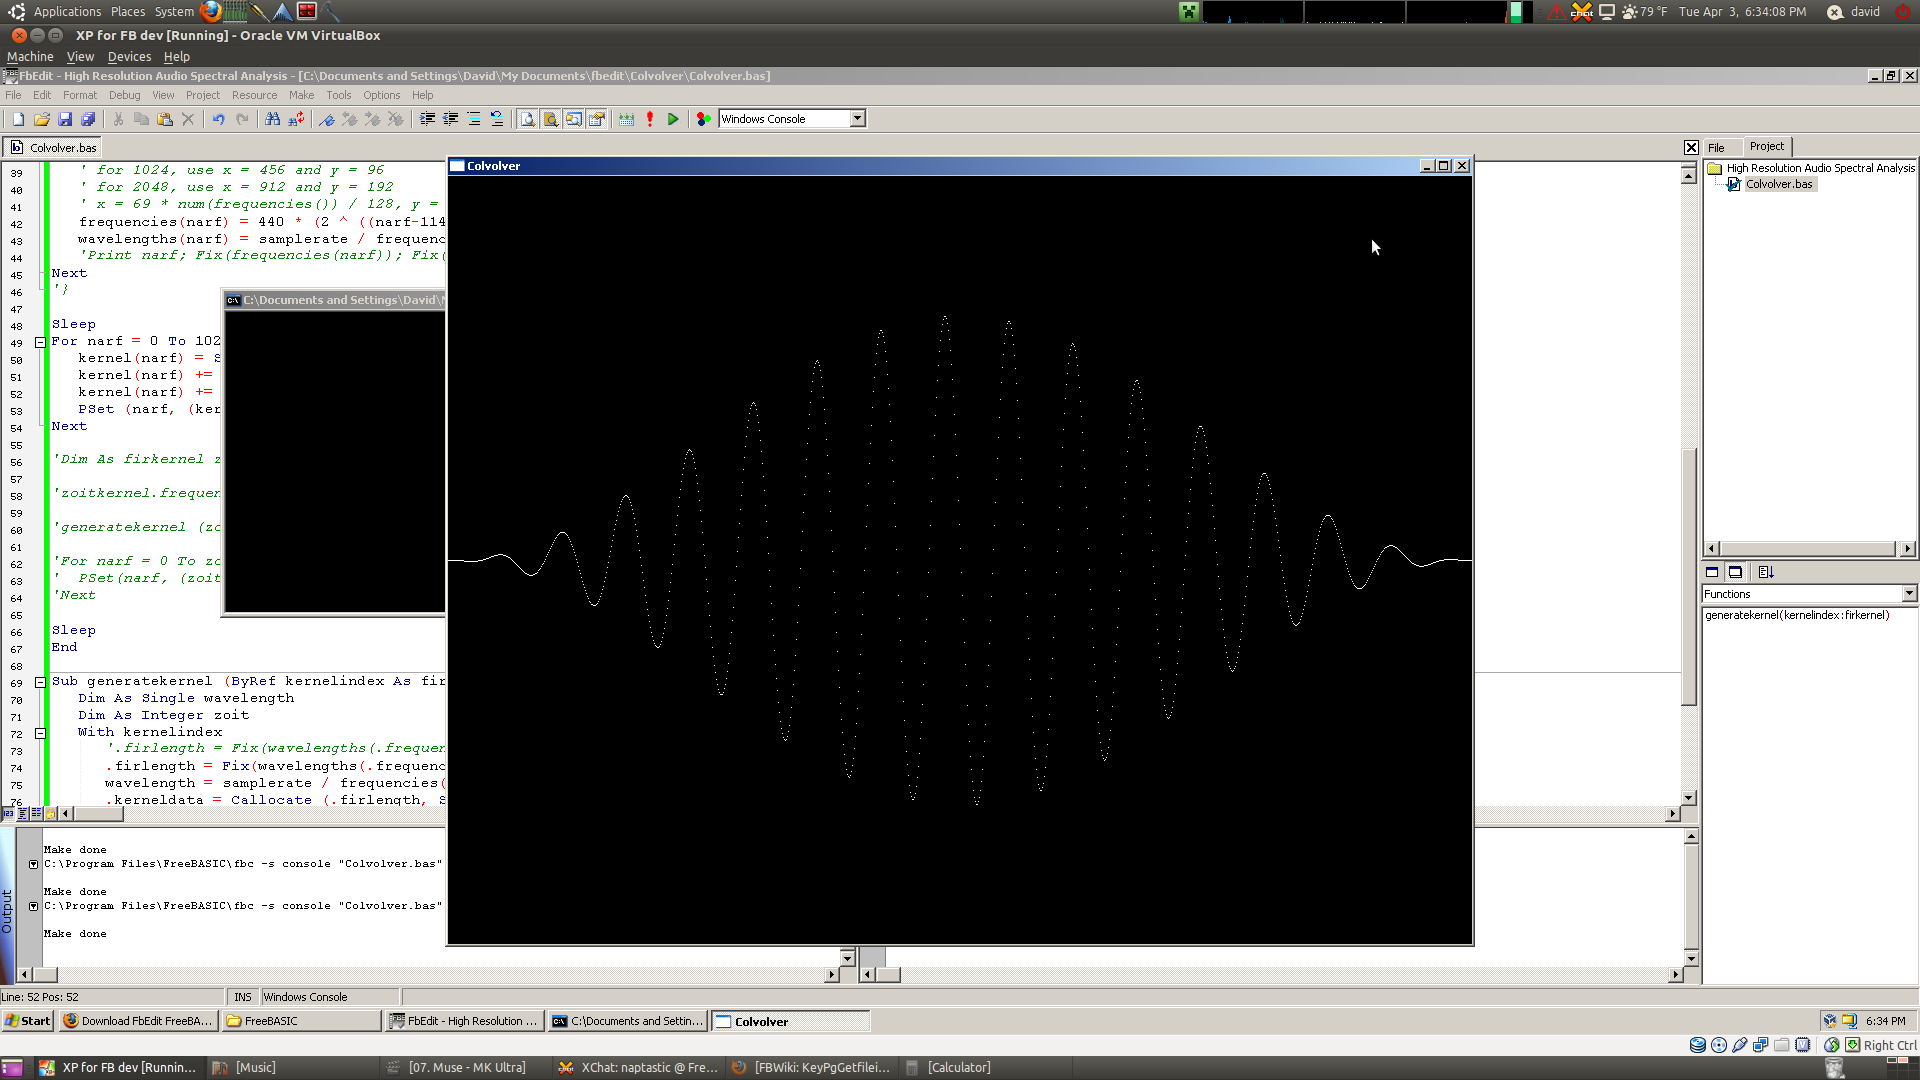Open the Functions combo box dropdown
Viewport: 1920px width, 1080px height.
[x=1909, y=594]
